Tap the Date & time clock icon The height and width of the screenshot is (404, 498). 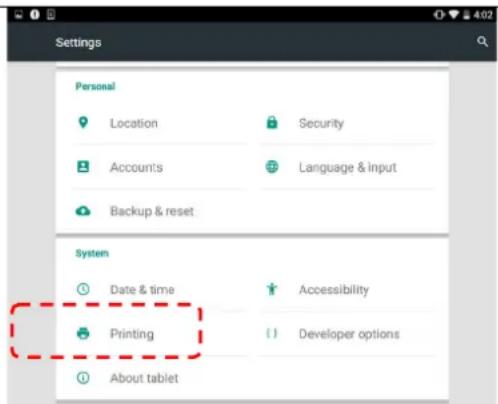click(x=83, y=289)
